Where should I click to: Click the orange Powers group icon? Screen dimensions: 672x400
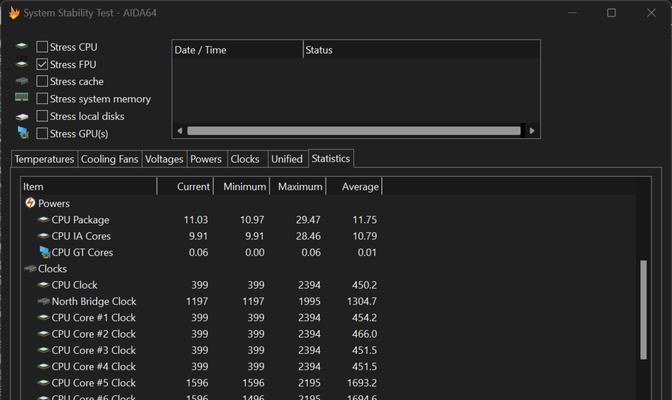30,202
